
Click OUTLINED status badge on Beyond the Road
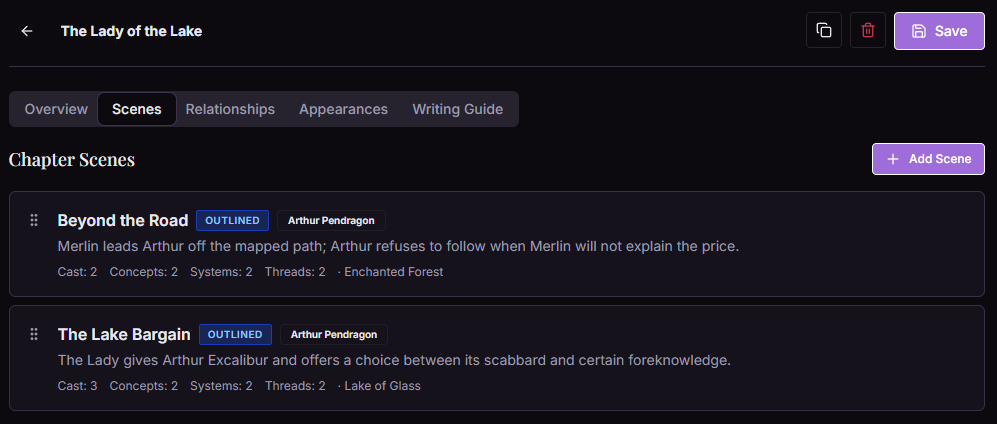[232, 221]
